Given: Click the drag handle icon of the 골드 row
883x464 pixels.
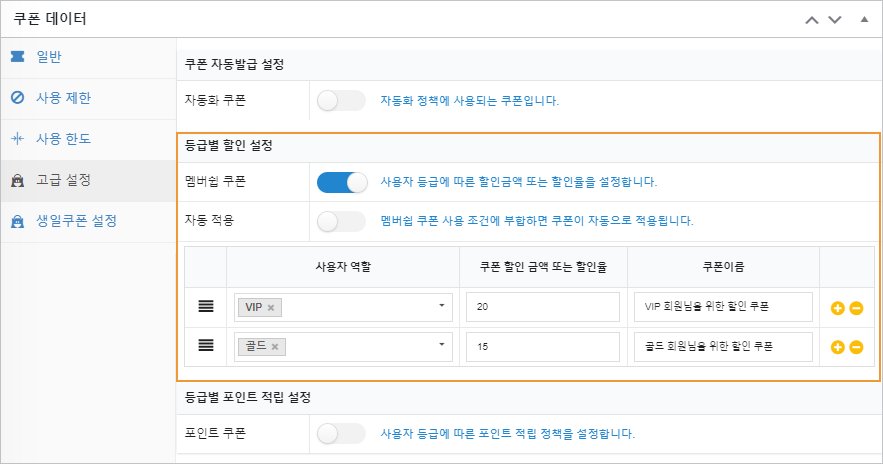Looking at the screenshot, I should click(x=206, y=345).
